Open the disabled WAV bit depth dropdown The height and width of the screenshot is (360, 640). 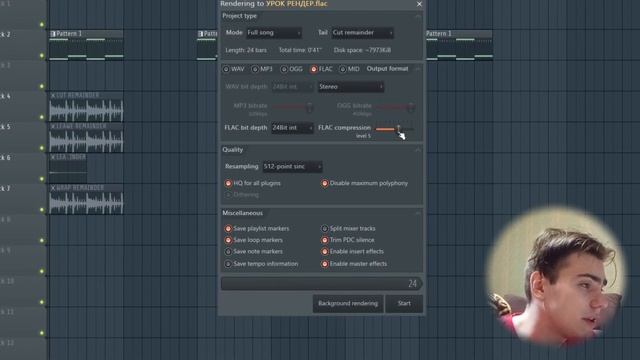292,87
